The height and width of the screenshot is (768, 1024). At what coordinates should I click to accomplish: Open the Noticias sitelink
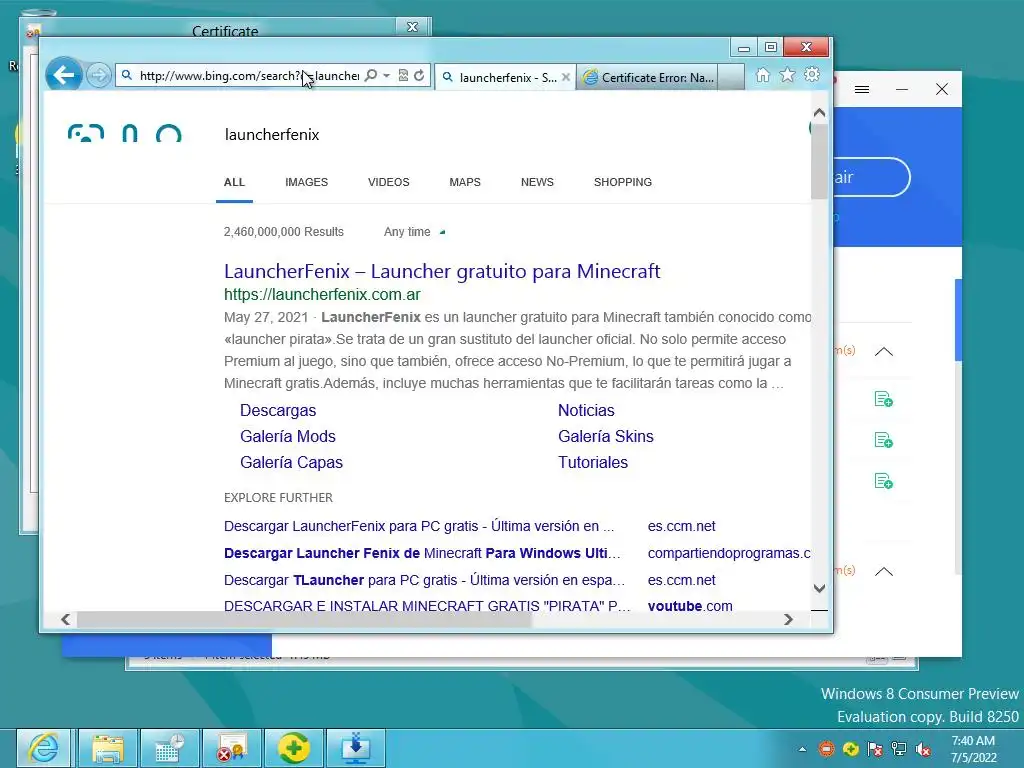click(x=586, y=410)
